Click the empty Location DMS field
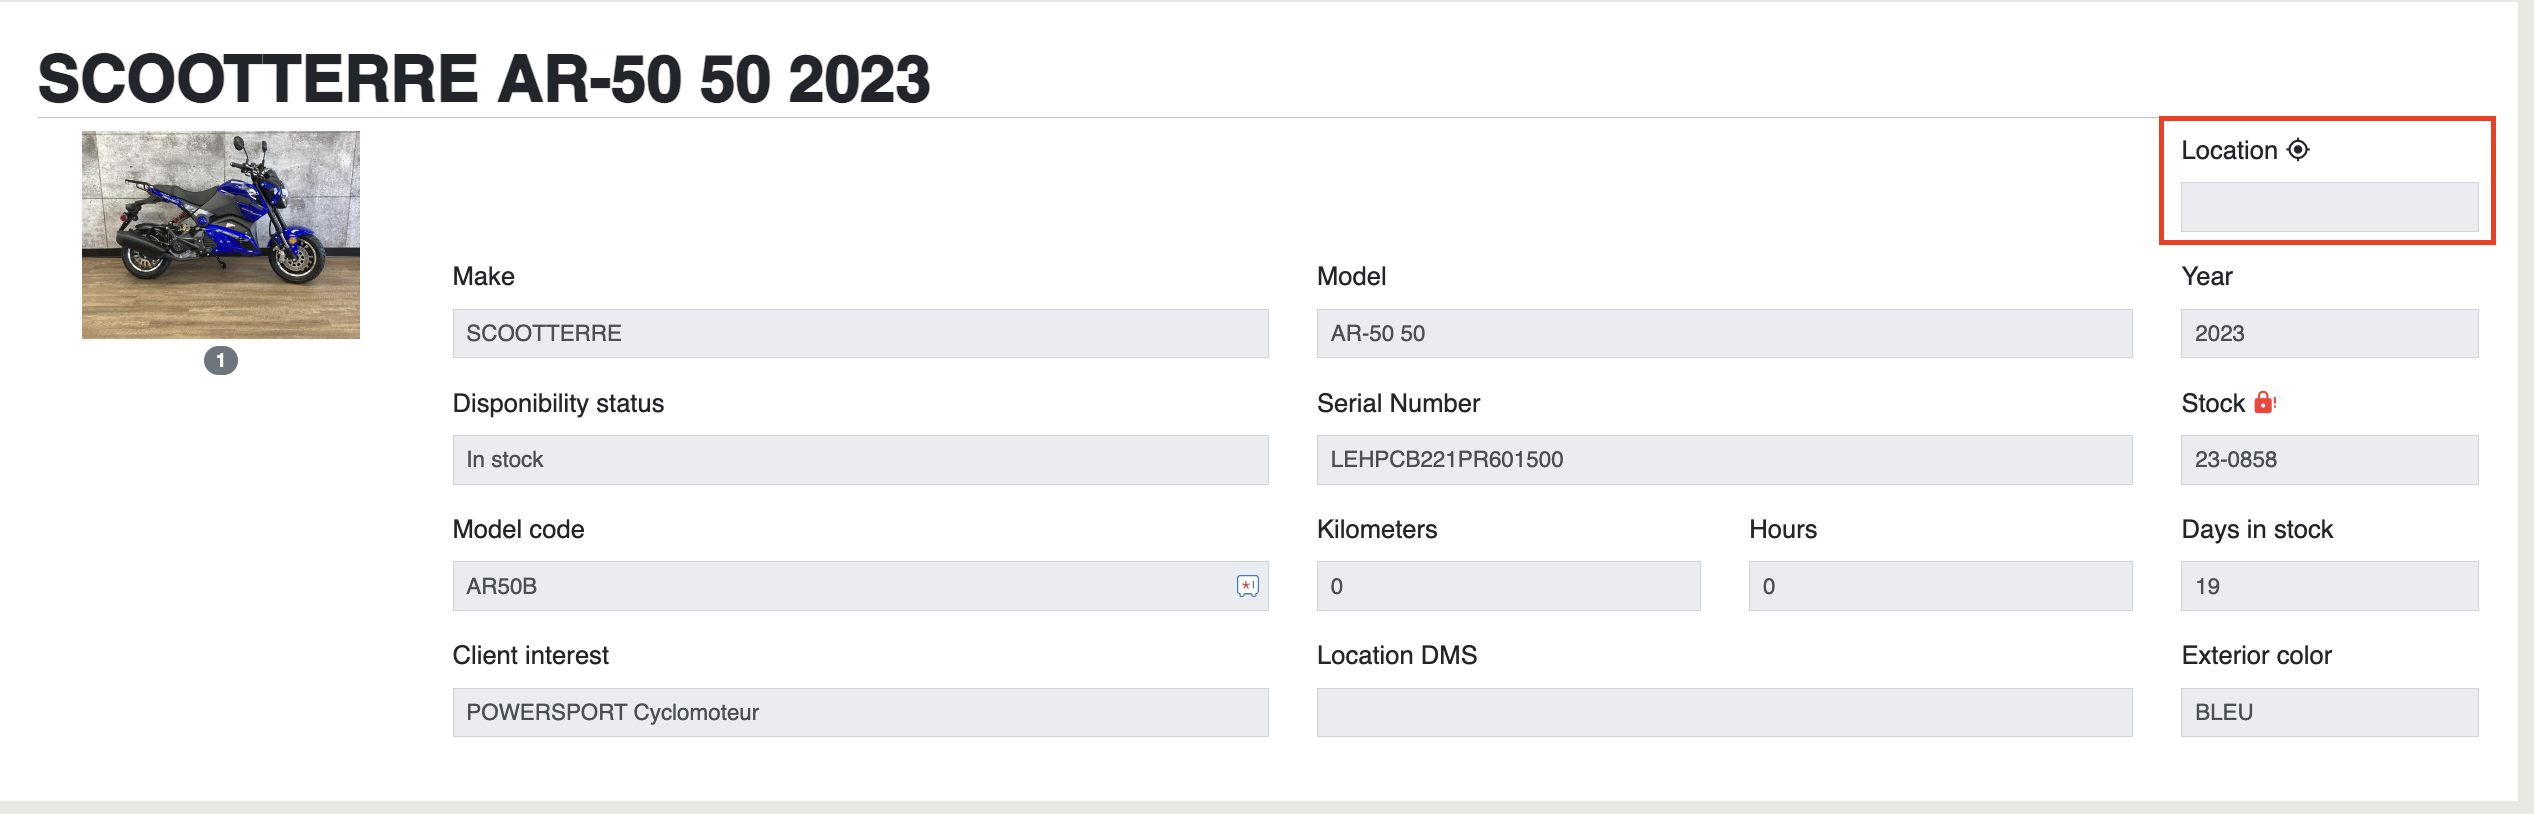This screenshot has height=814, width=2534. coord(1724,712)
